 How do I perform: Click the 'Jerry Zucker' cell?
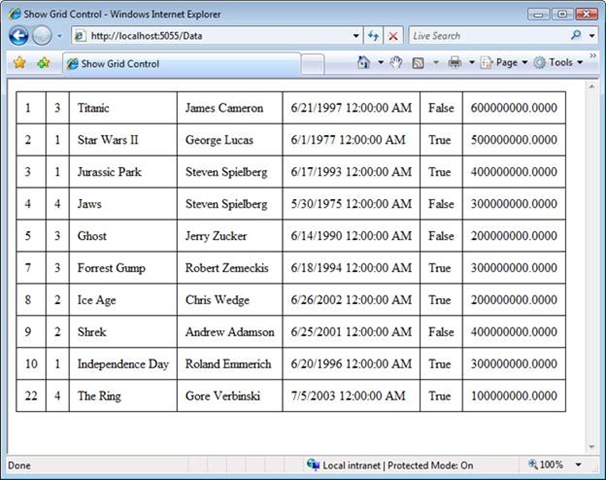230,236
